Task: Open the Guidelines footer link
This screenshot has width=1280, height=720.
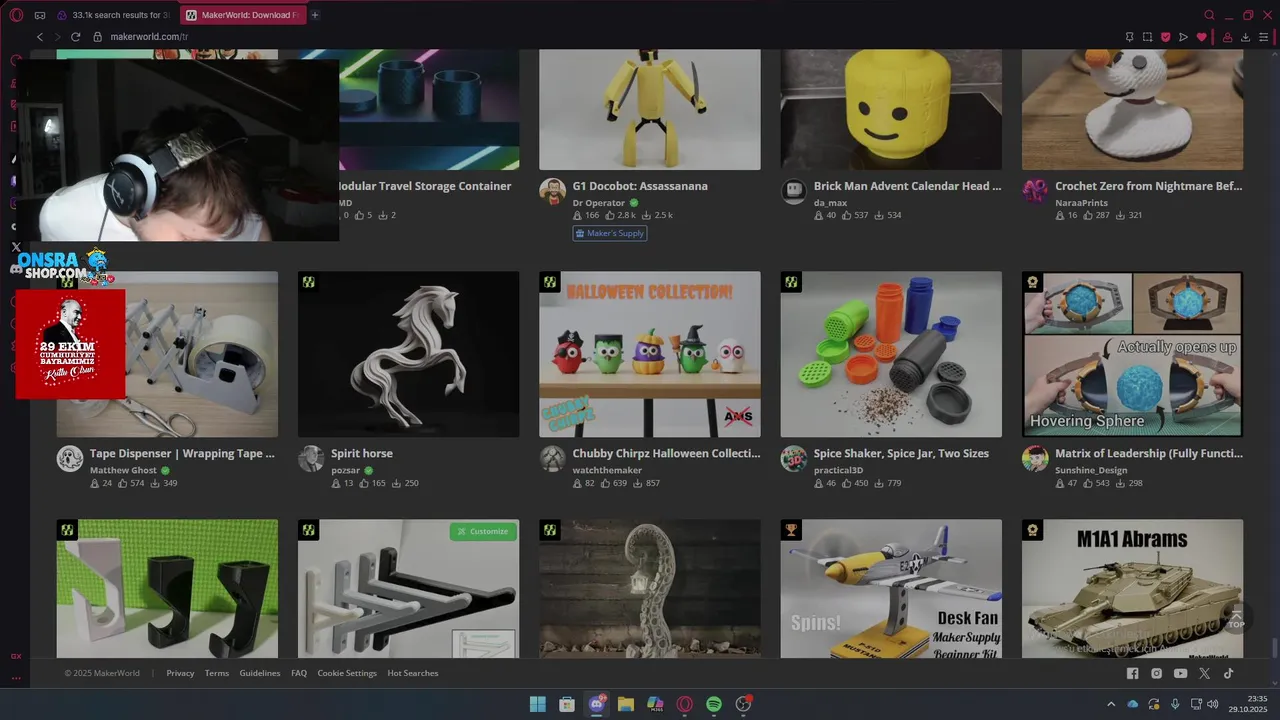Action: [x=260, y=673]
